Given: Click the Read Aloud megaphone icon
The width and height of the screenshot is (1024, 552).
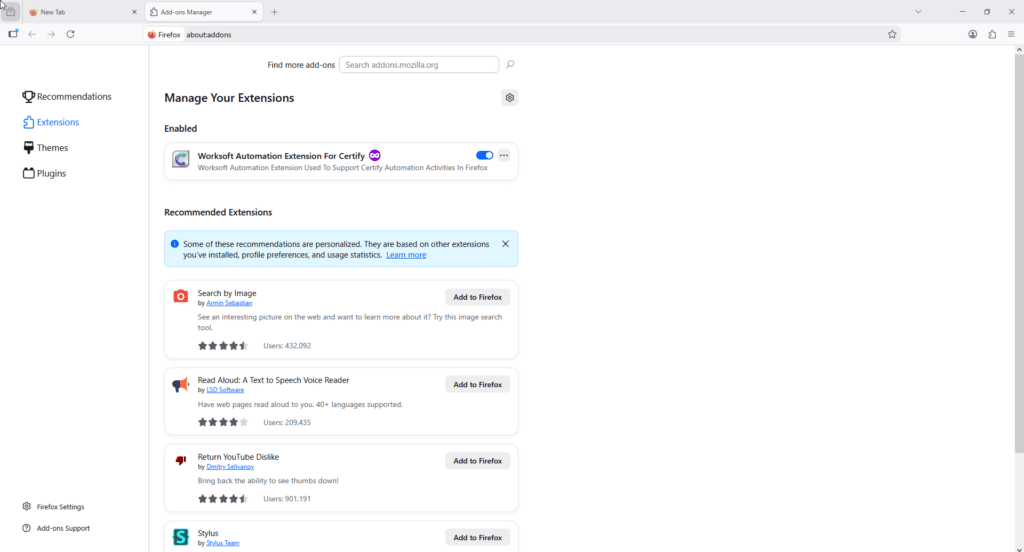Looking at the screenshot, I should pos(181,384).
